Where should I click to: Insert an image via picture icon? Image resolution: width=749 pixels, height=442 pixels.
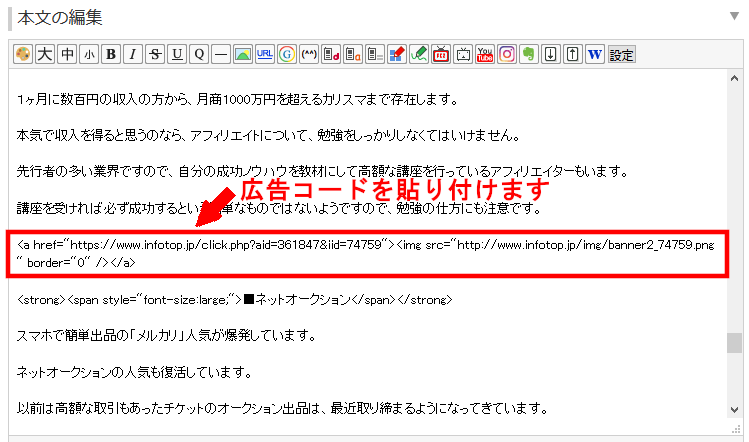pyautogui.click(x=243, y=54)
